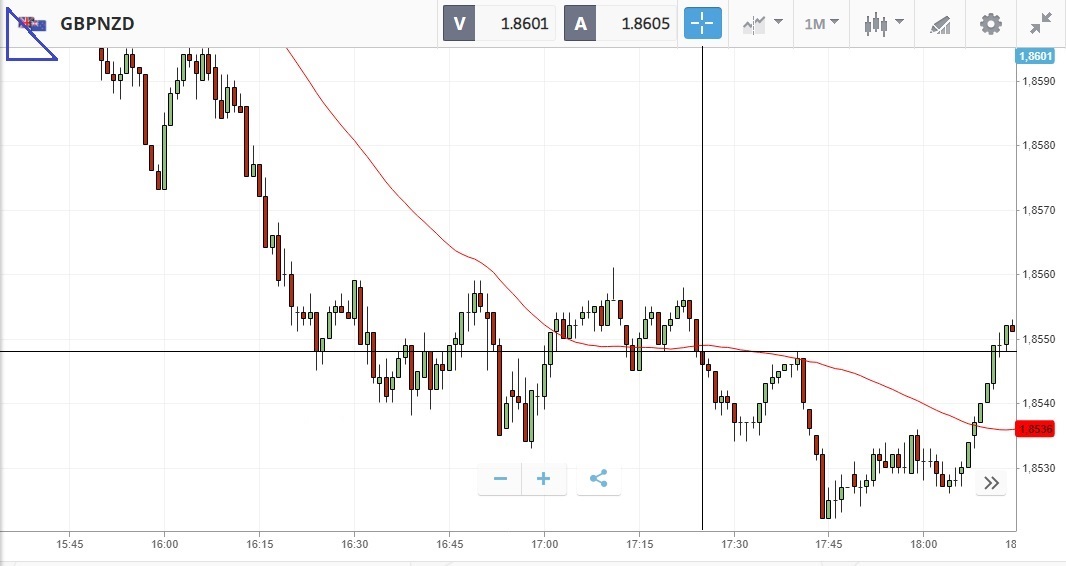Viewport: 1066px width, 566px height.
Task: Zoom out with the minus button
Action: [x=500, y=479]
